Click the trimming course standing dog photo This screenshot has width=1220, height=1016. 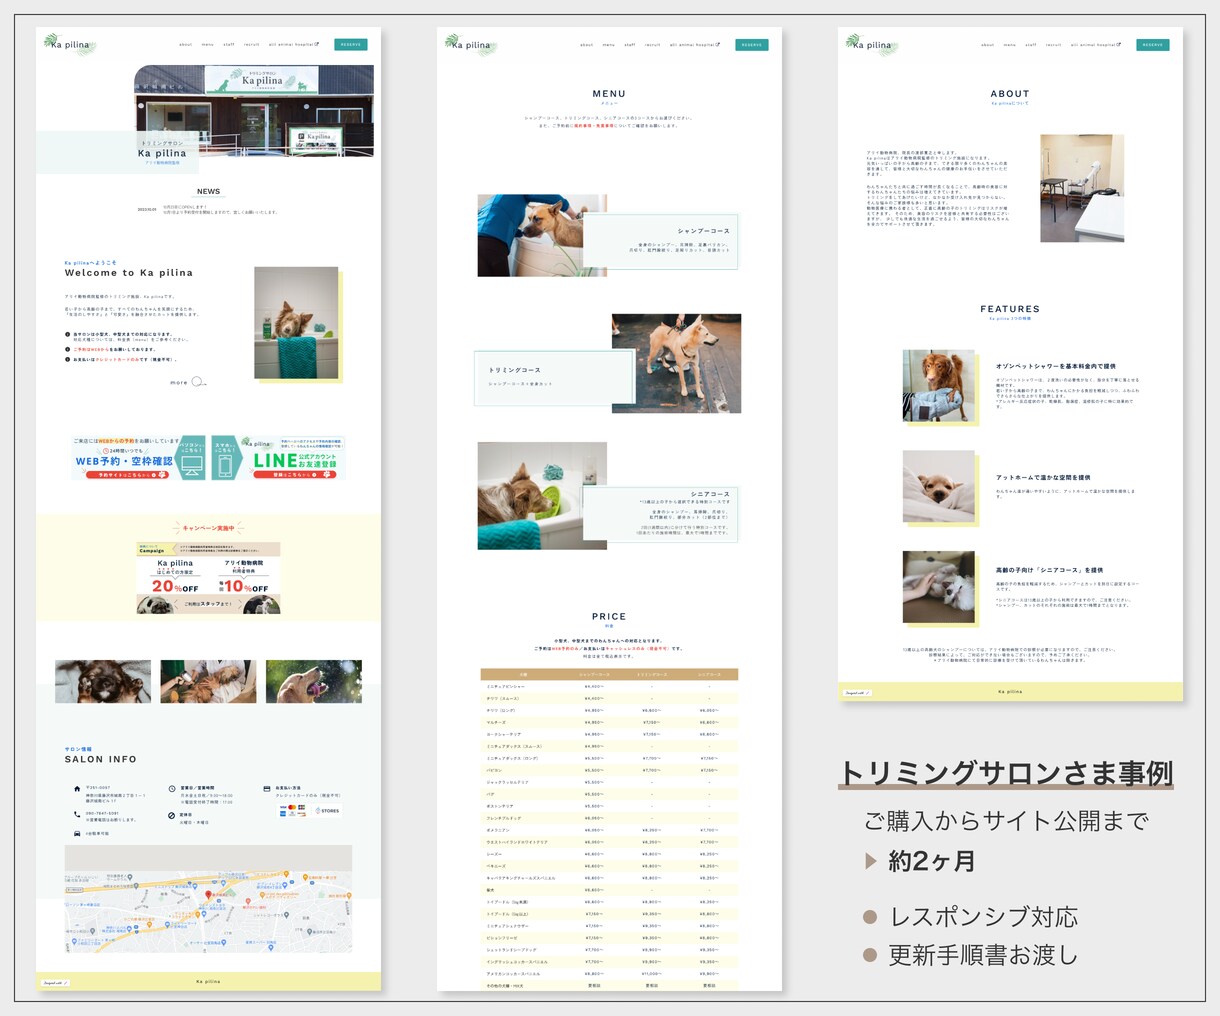click(676, 363)
